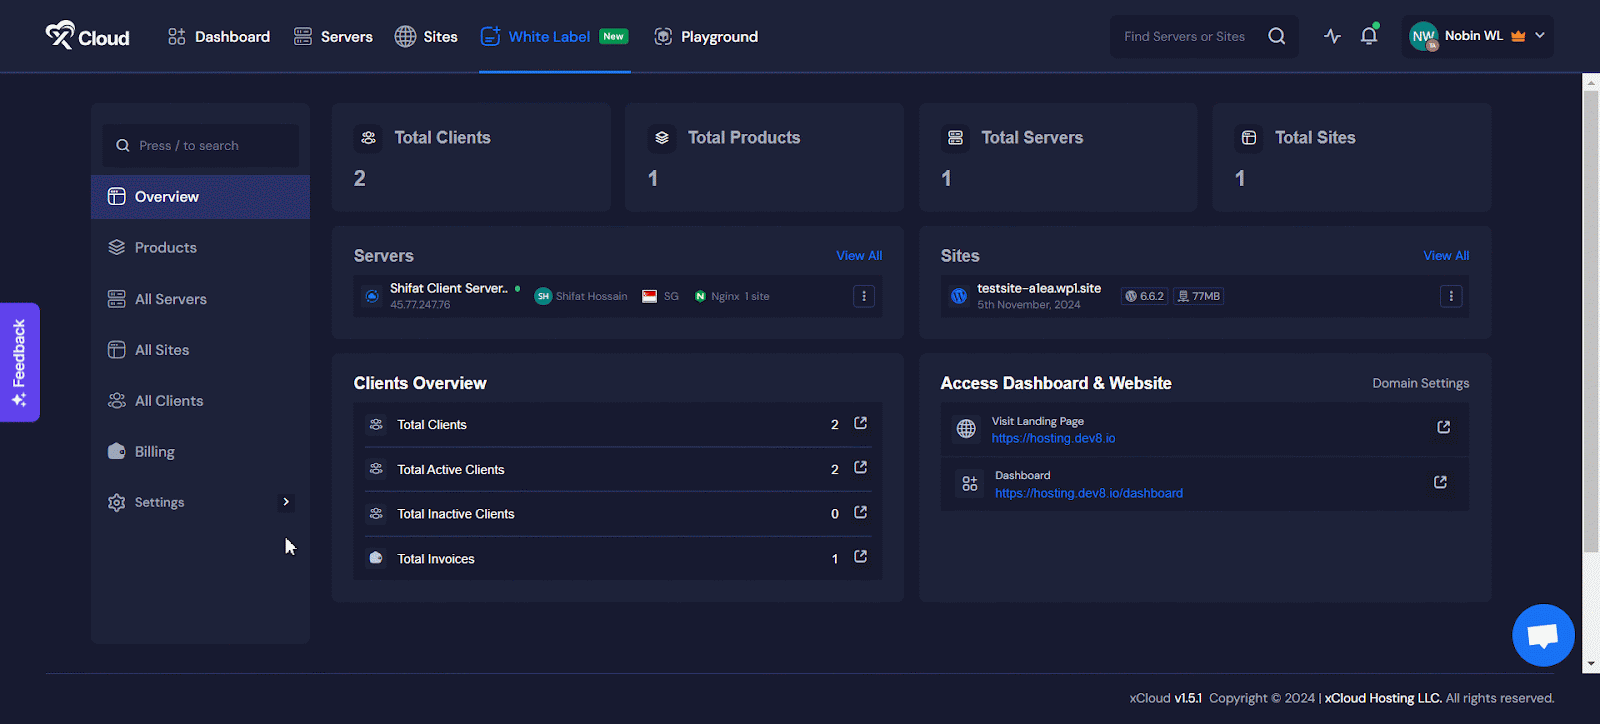Click the page vertical scrollbar

[x=1591, y=320]
